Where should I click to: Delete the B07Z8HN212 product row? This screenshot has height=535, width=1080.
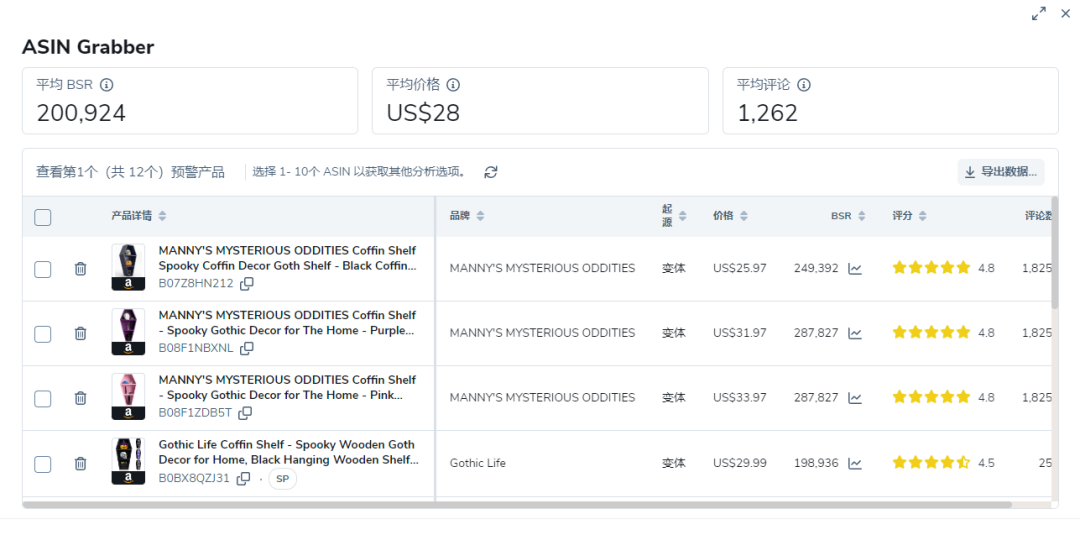(81, 269)
